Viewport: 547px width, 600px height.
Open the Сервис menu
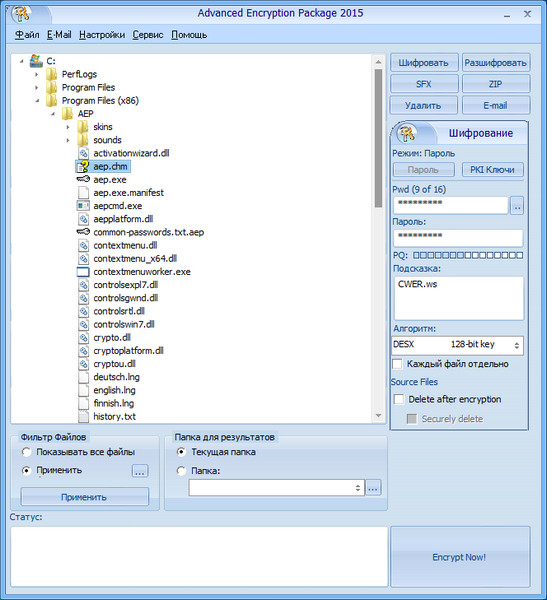(148, 35)
